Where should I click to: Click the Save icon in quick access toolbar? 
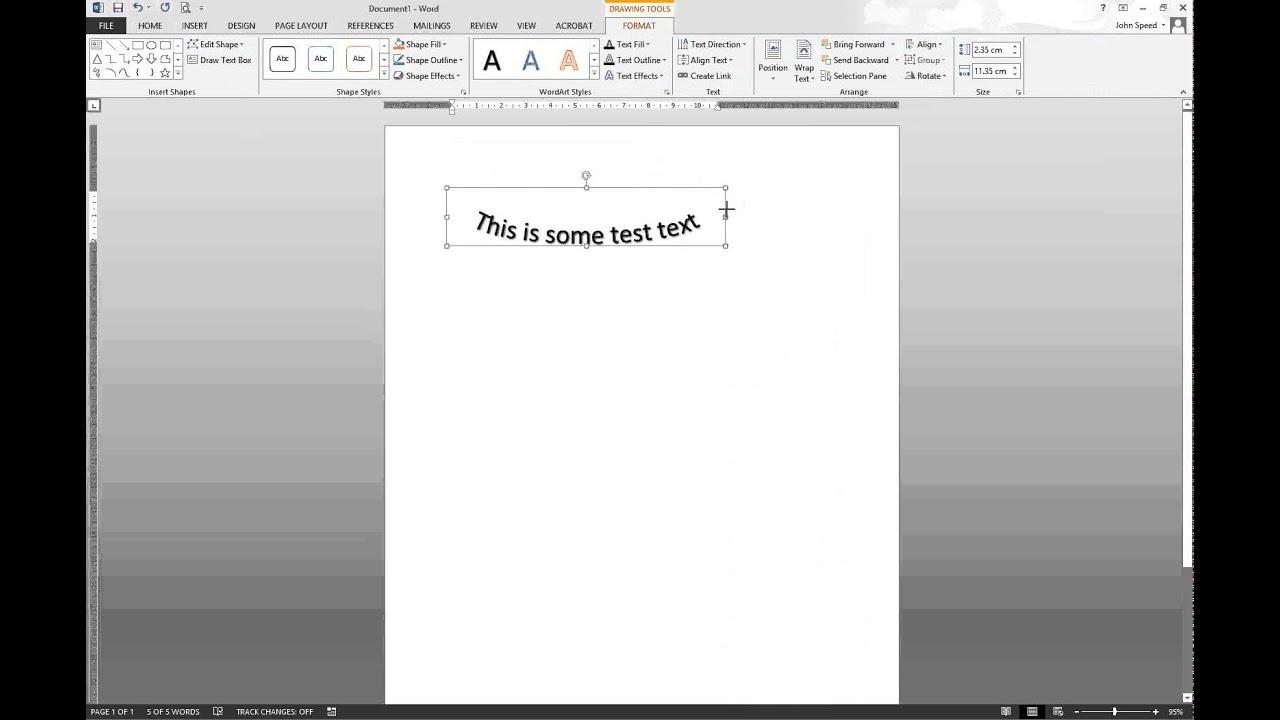coord(117,8)
